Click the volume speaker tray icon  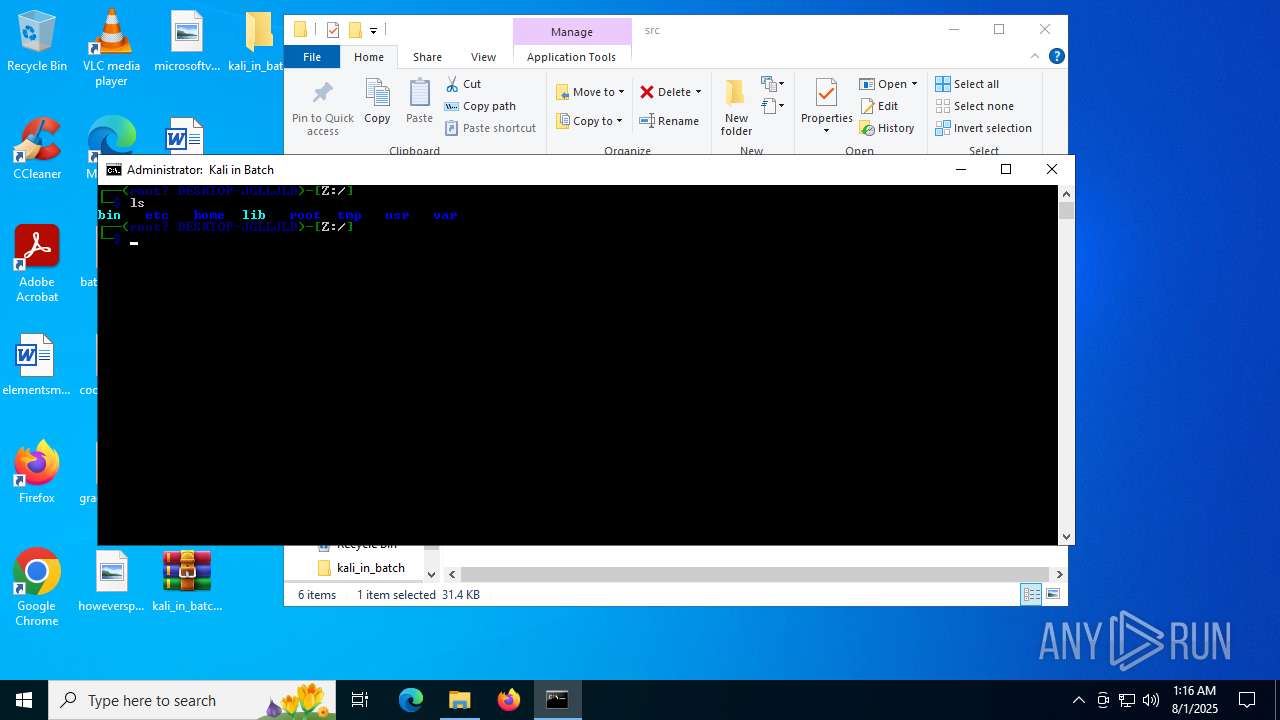tap(1151, 700)
